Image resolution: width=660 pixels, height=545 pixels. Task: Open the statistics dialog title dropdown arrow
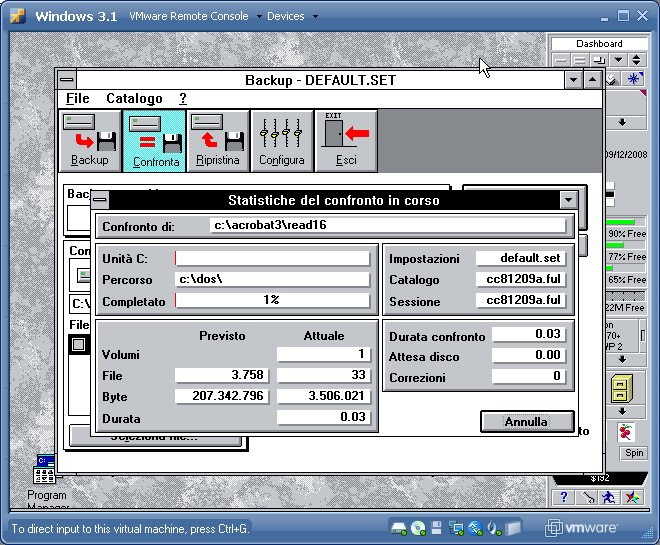coord(569,200)
